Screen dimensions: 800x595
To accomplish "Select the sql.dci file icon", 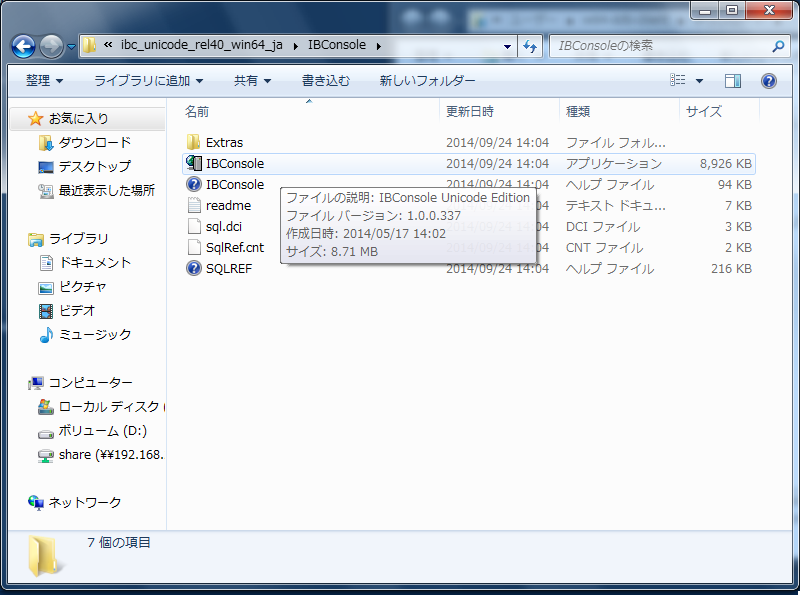I will (x=194, y=226).
